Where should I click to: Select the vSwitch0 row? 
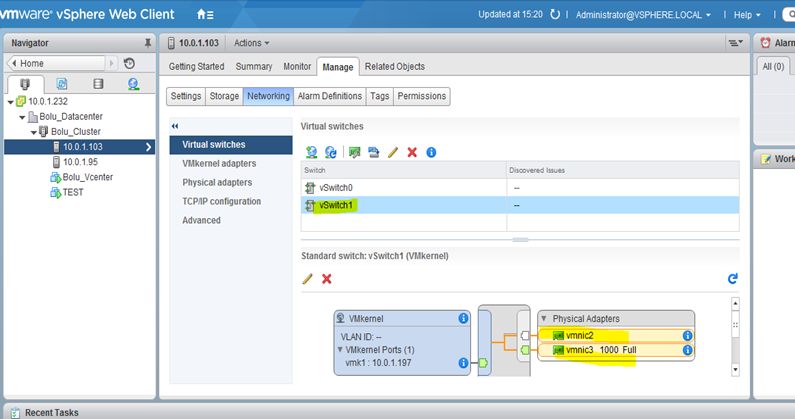(x=520, y=188)
